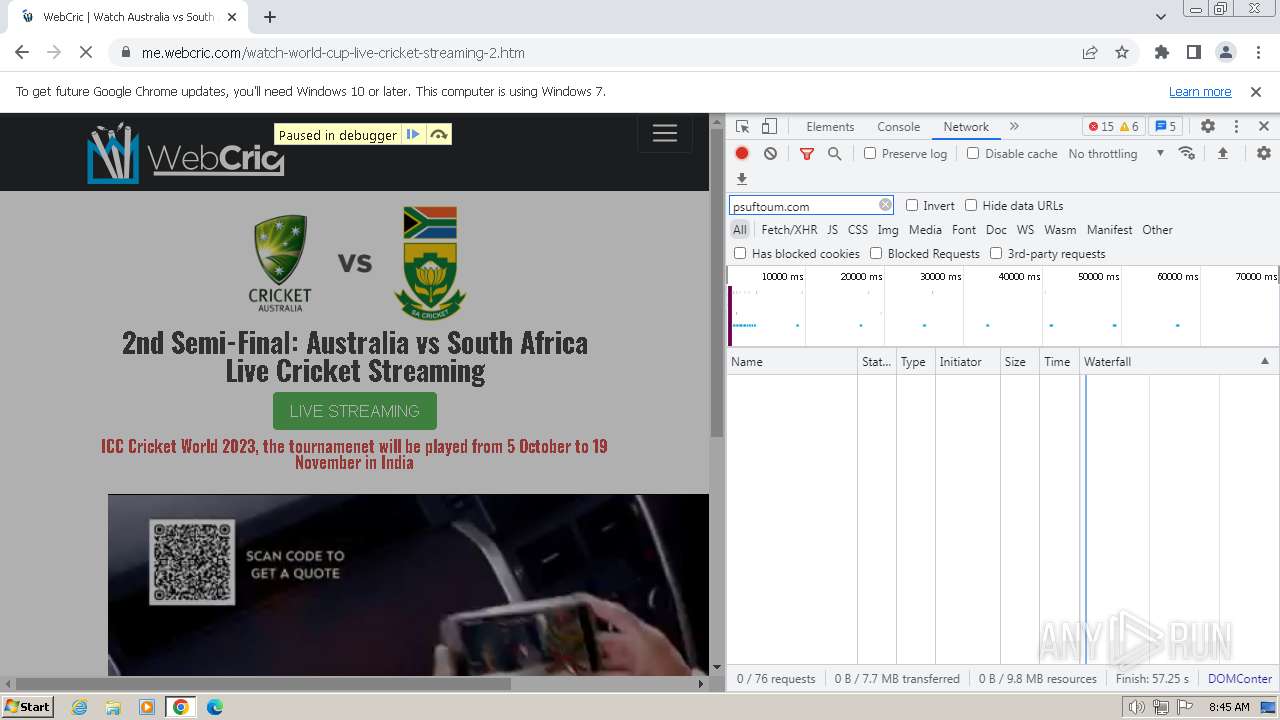Open network search magnifier
The height and width of the screenshot is (720, 1280).
[x=834, y=154]
